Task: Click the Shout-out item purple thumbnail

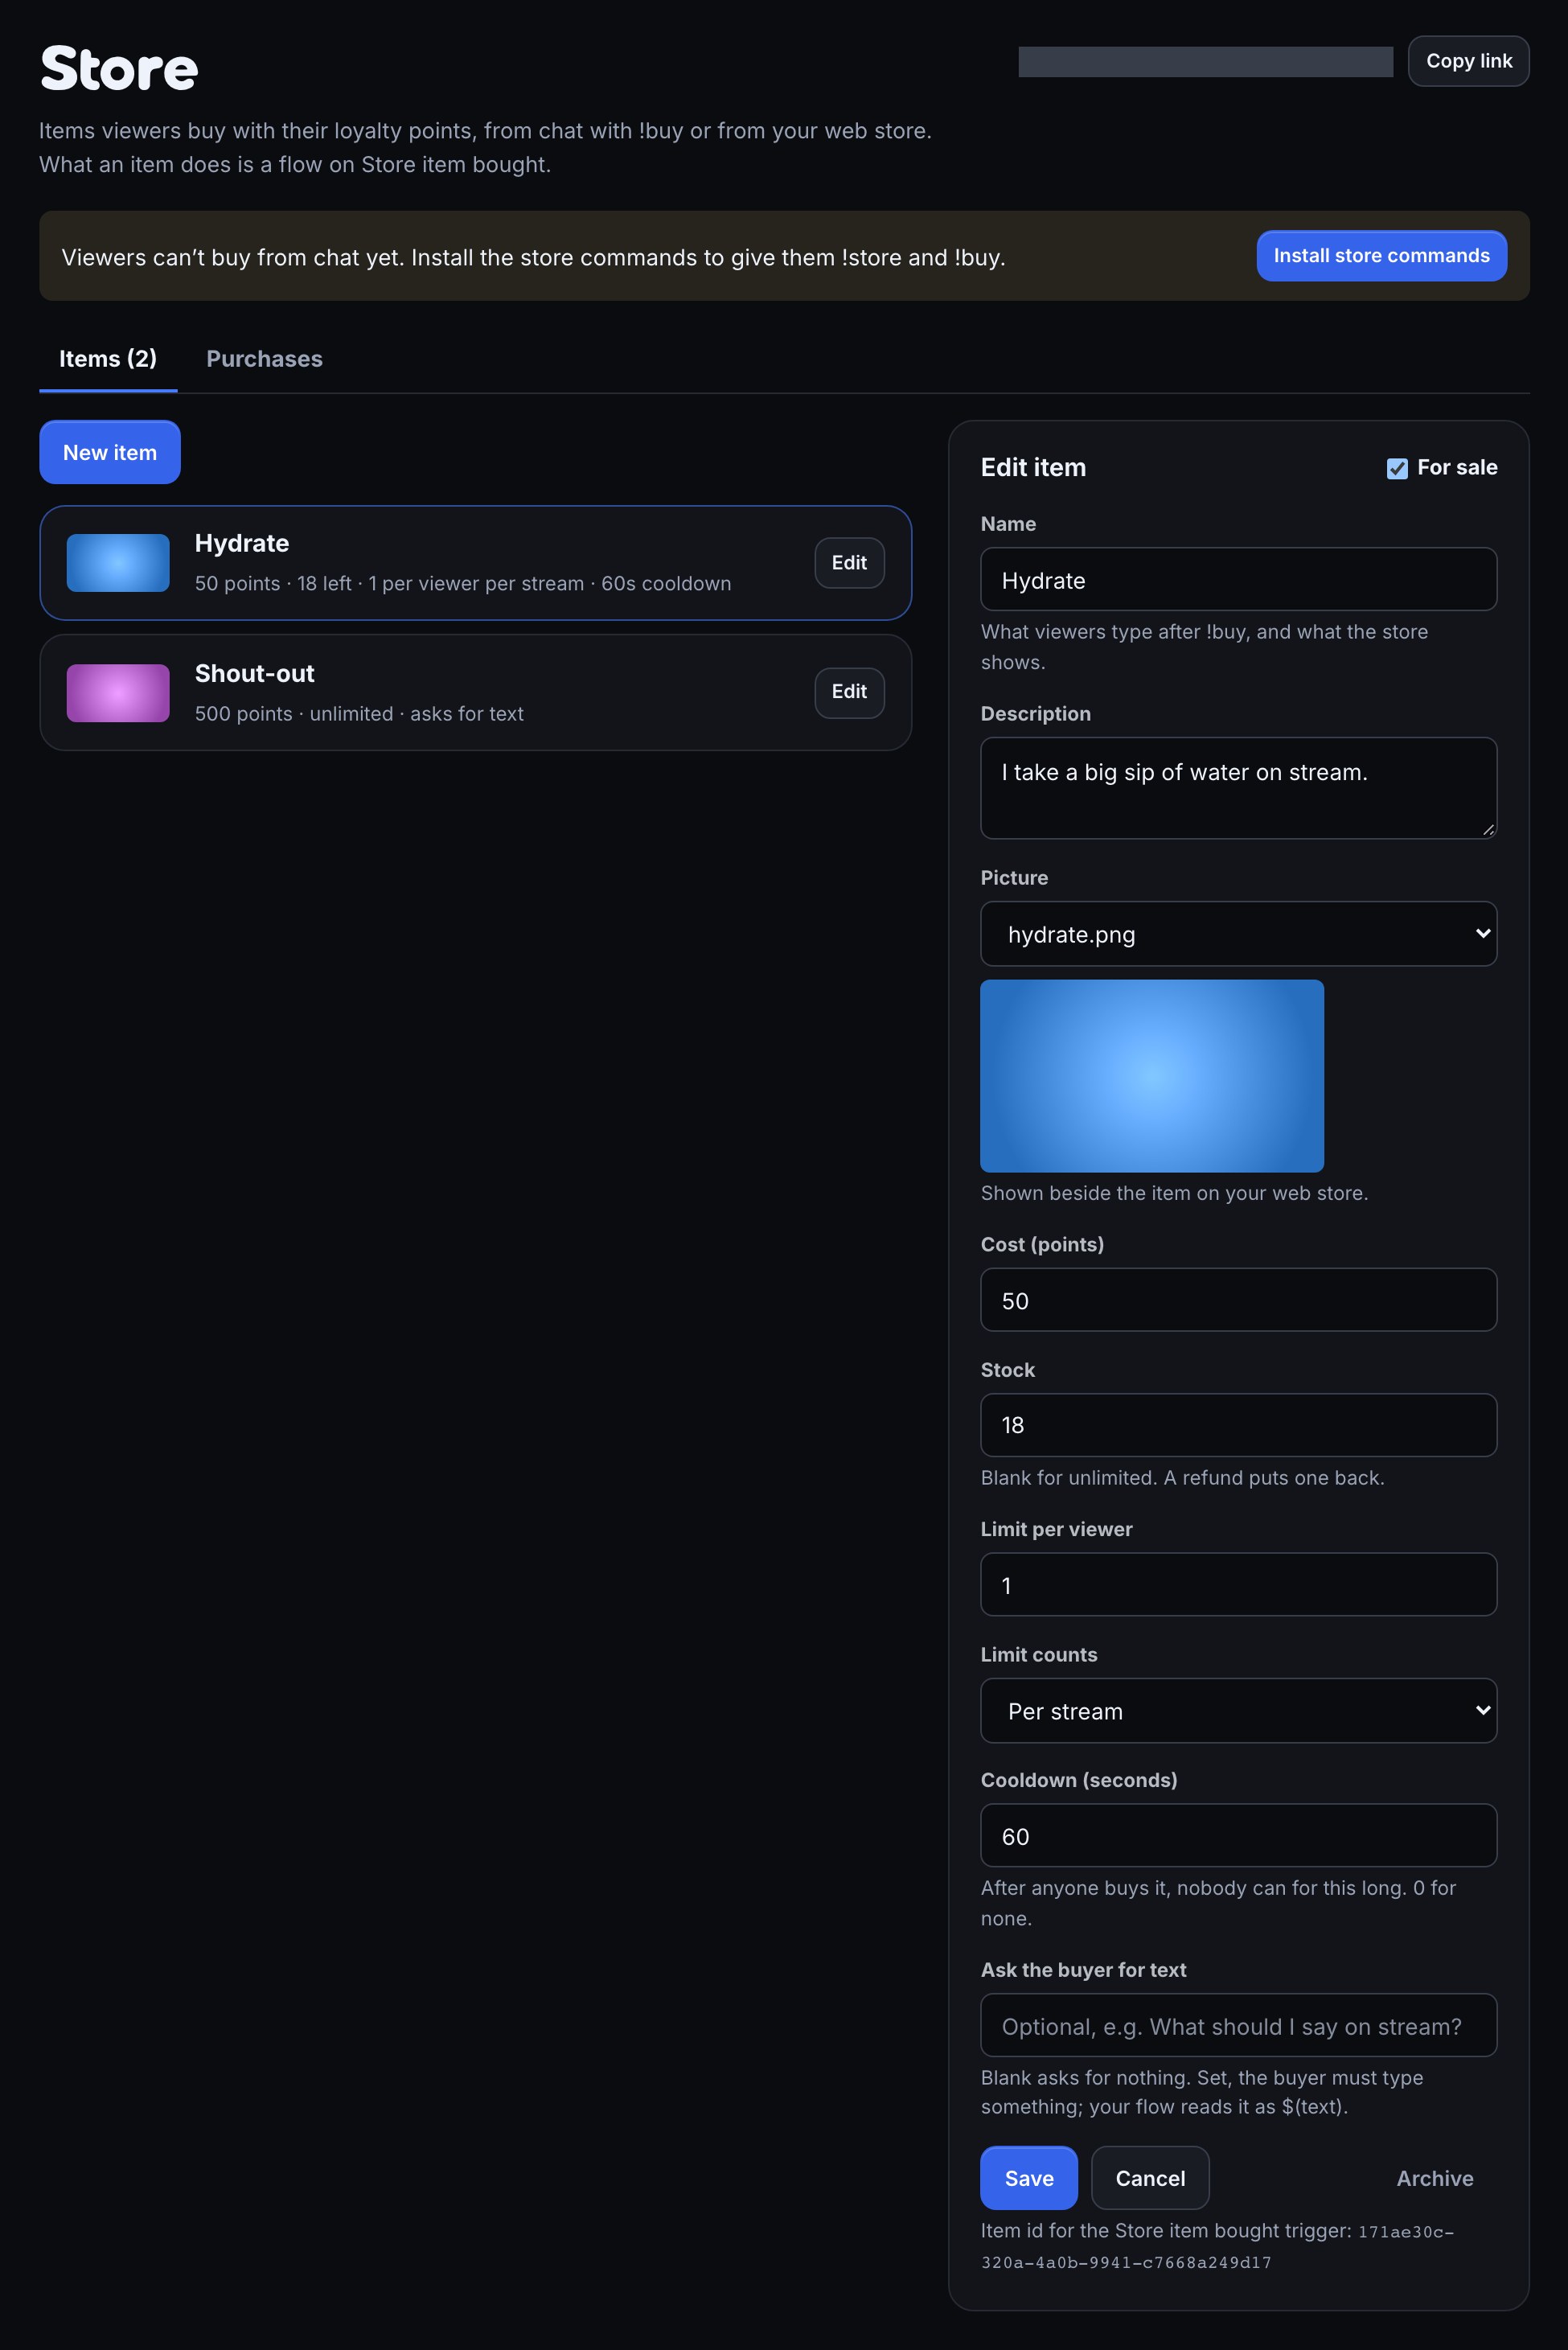Action: pos(118,692)
